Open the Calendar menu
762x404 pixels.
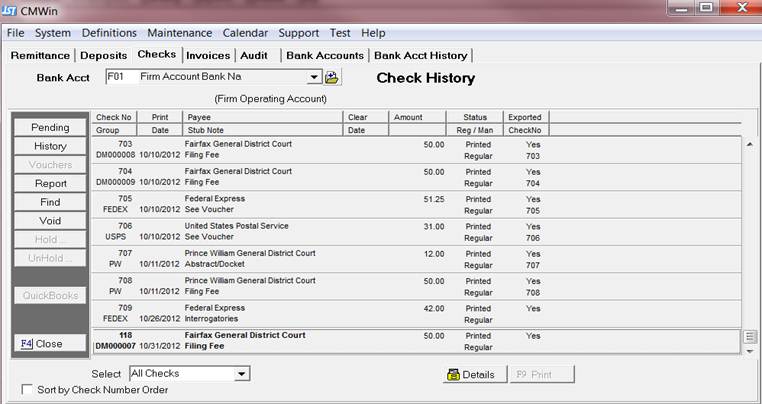coord(245,33)
